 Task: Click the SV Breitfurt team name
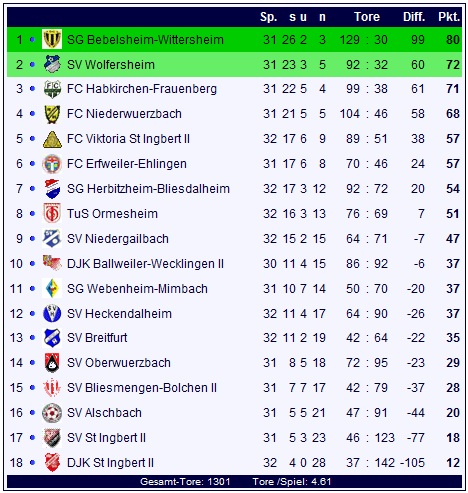click(x=97, y=338)
